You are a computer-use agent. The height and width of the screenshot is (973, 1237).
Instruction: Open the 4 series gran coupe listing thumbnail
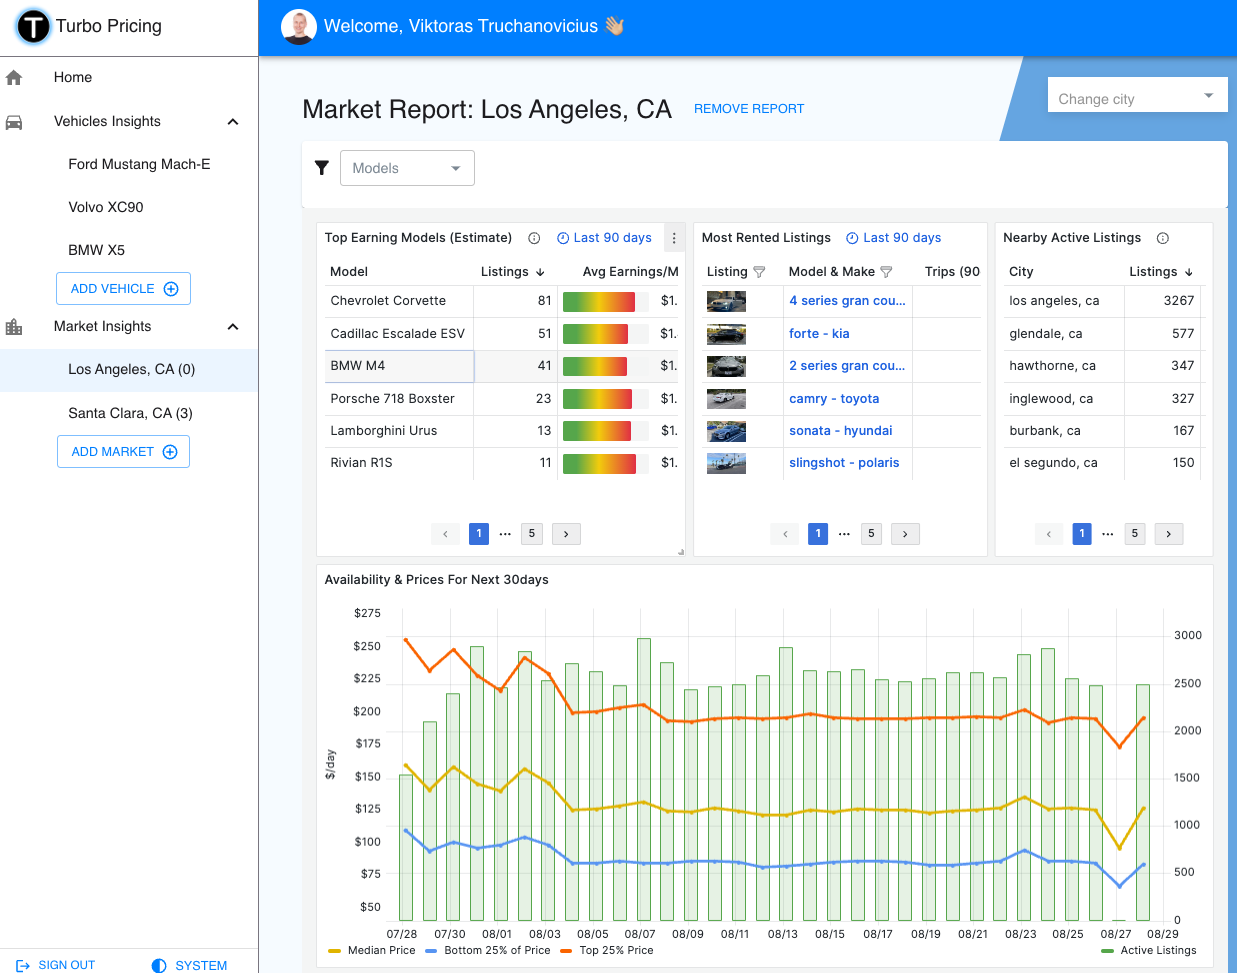coord(726,301)
